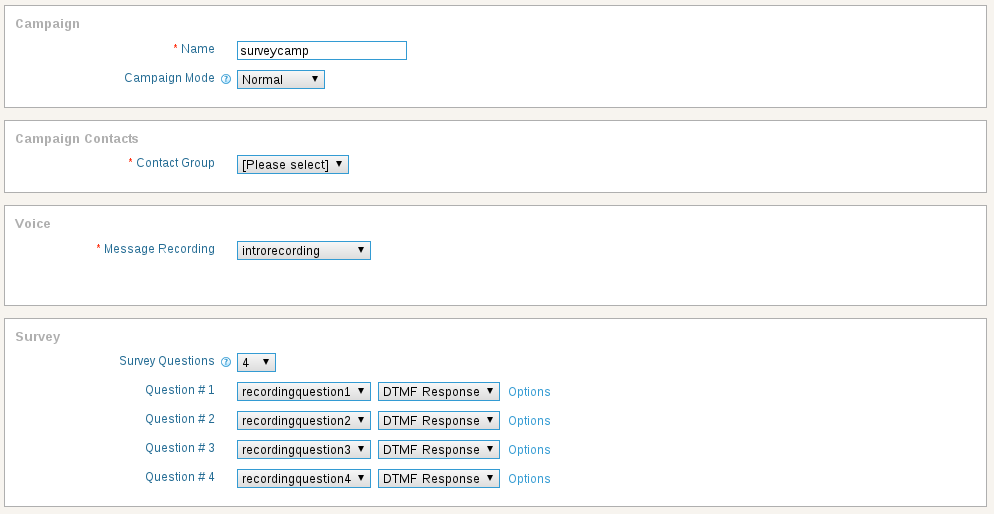Open recordingquestion1 dropdown for Question 1
The image size is (994, 514).
coord(304,391)
